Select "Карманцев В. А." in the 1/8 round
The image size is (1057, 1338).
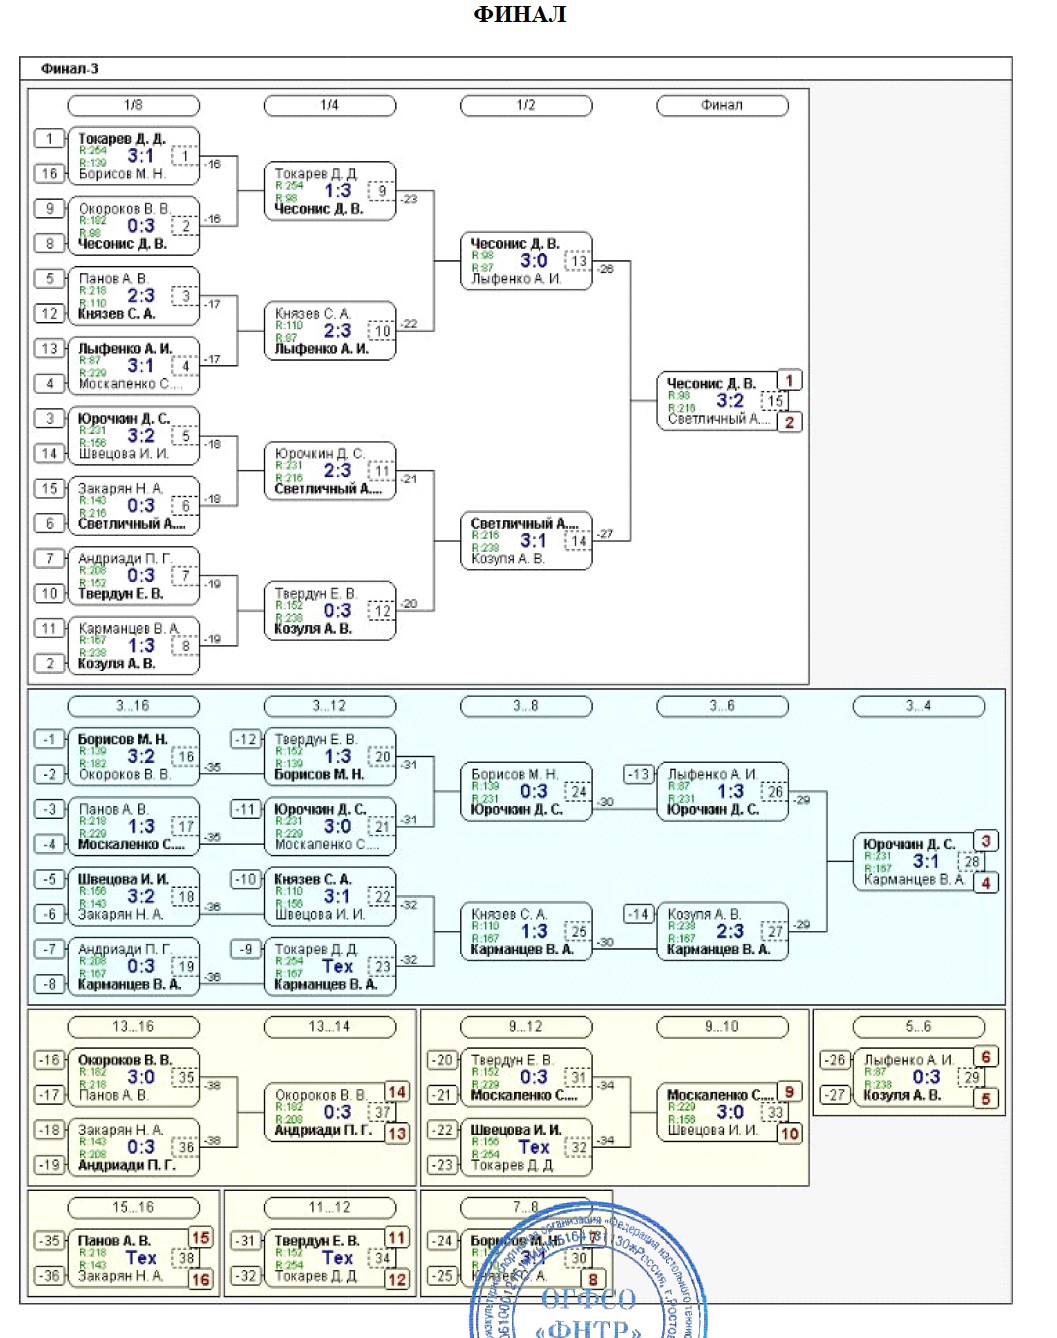[x=129, y=628]
